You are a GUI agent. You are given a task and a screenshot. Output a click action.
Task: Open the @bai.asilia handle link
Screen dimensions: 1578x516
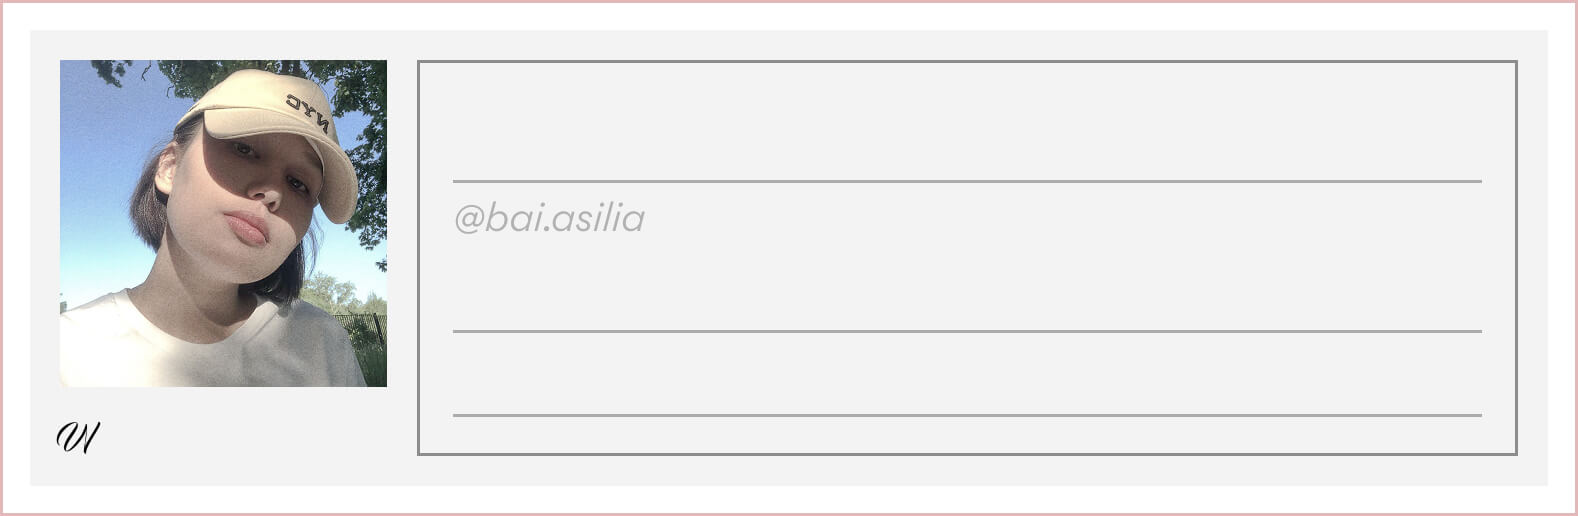(549, 218)
